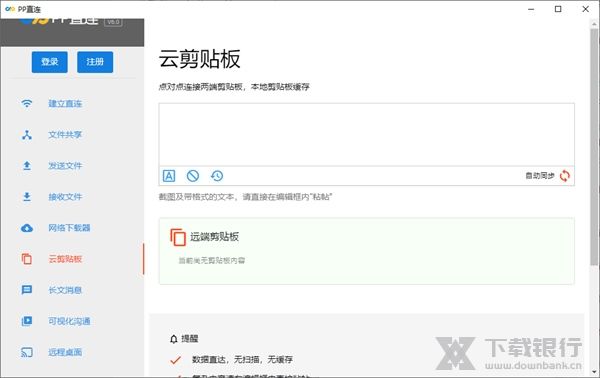
Task: Click the video icon beside 可视化沟通
Action: tap(27, 321)
